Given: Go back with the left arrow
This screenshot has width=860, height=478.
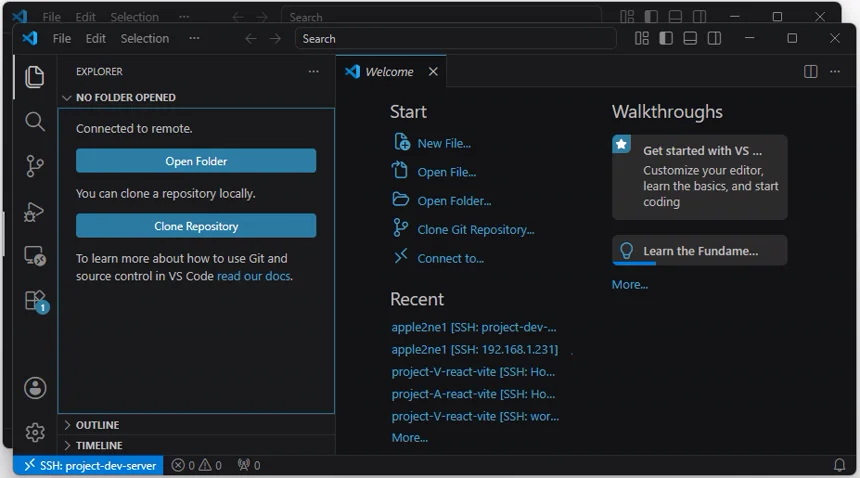Looking at the screenshot, I should (x=251, y=38).
